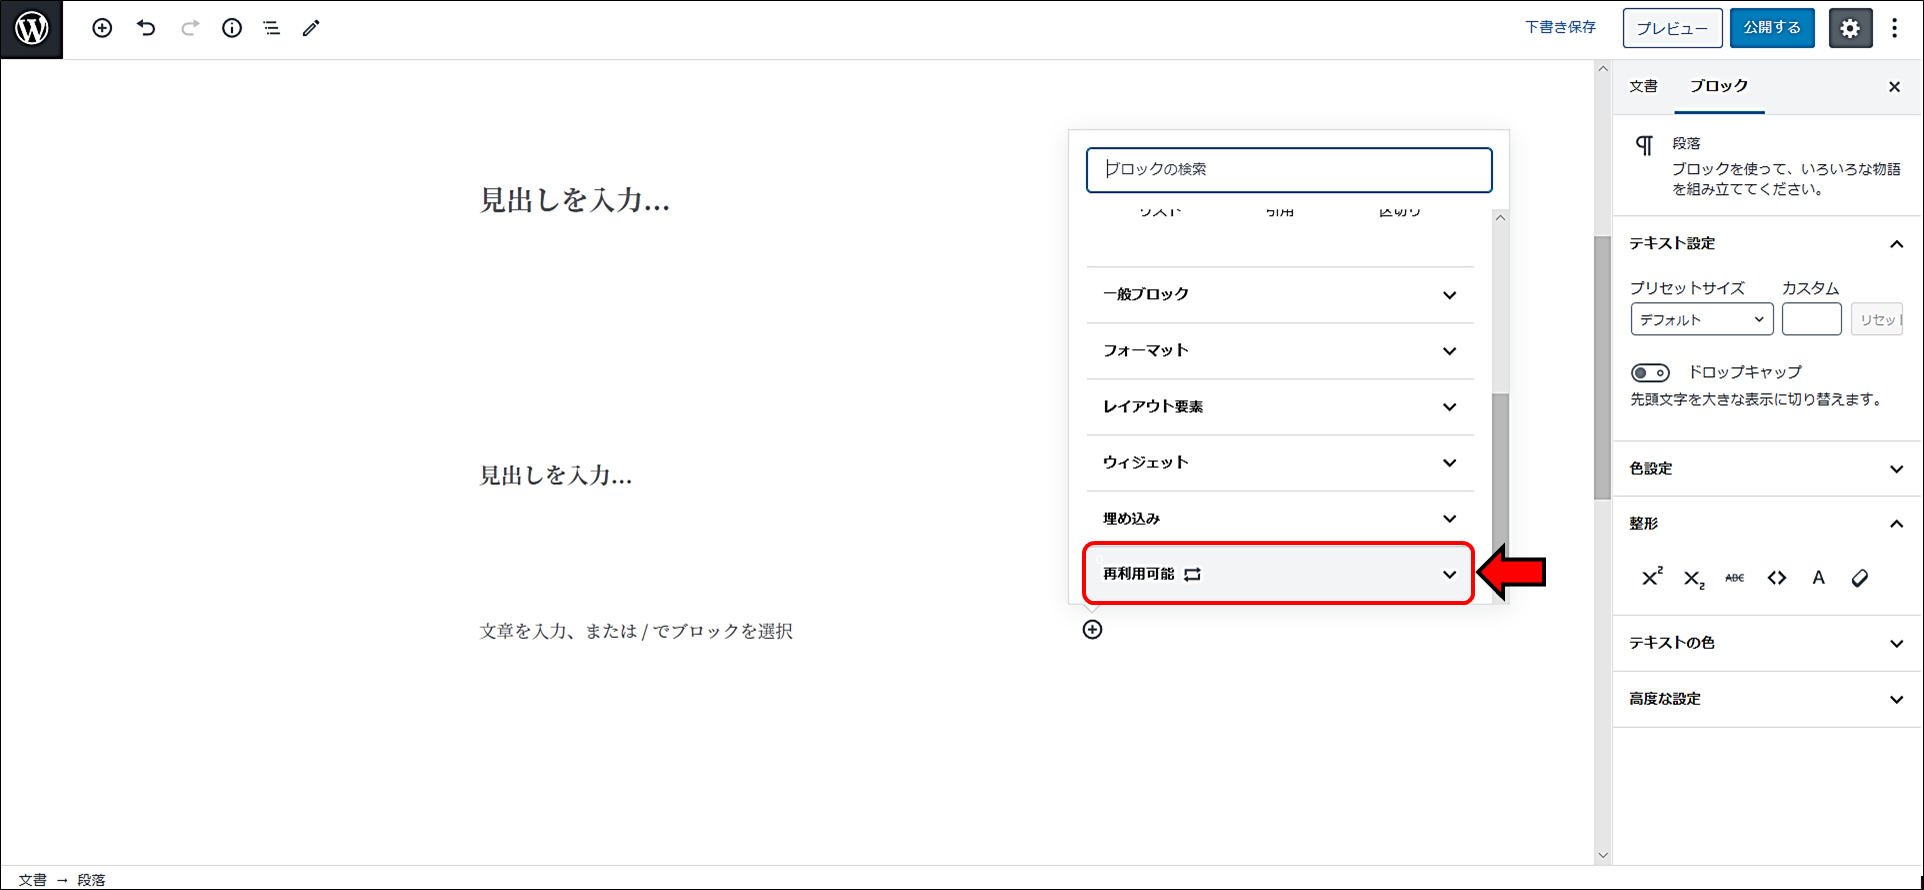Apply superscript formatting icon
This screenshot has height=890, width=1924.
coord(1651,577)
